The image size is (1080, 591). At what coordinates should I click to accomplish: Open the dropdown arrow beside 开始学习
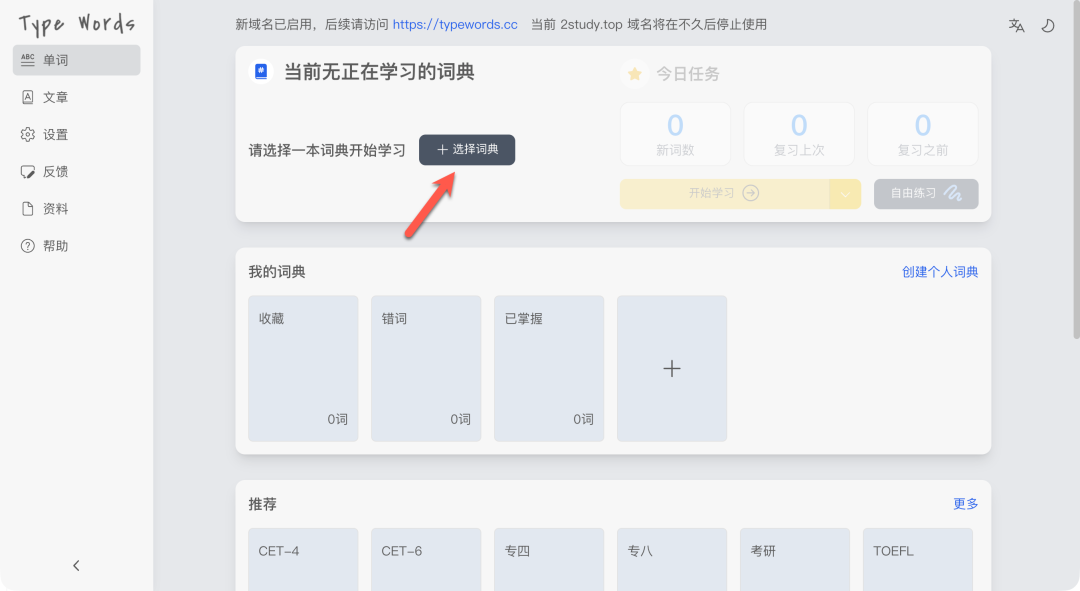pyautogui.click(x=845, y=194)
